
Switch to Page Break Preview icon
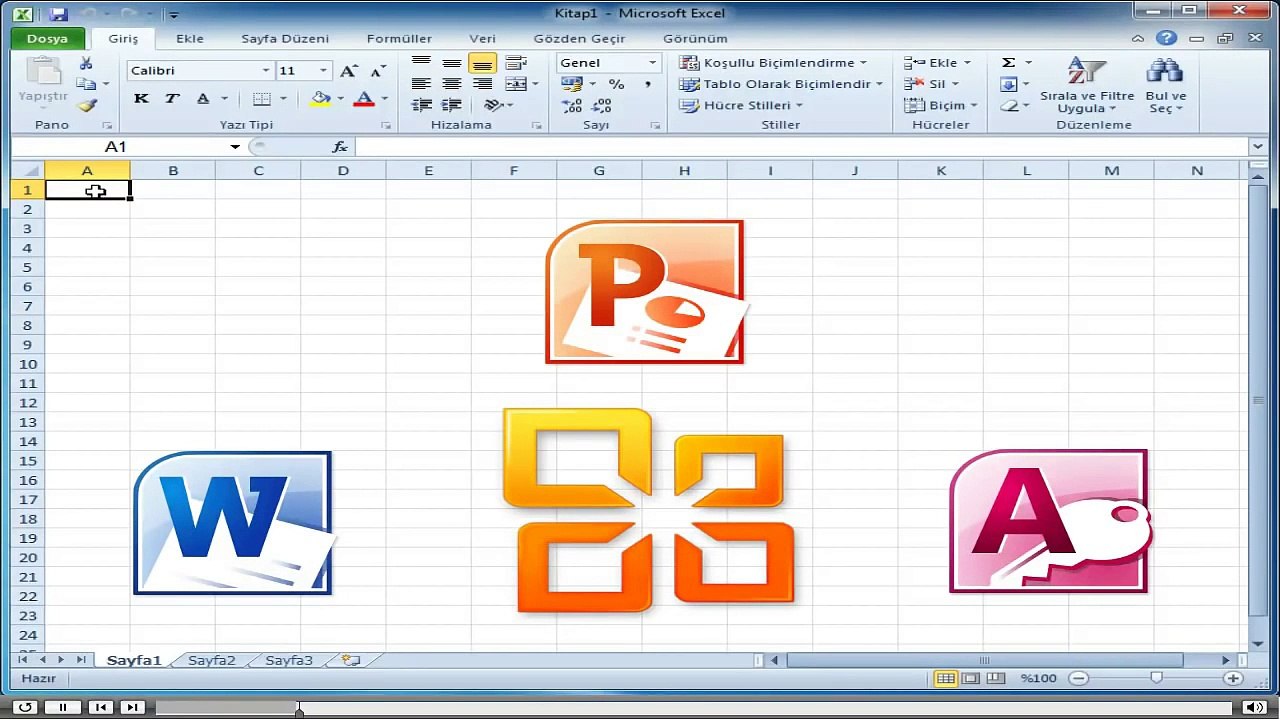coord(996,678)
